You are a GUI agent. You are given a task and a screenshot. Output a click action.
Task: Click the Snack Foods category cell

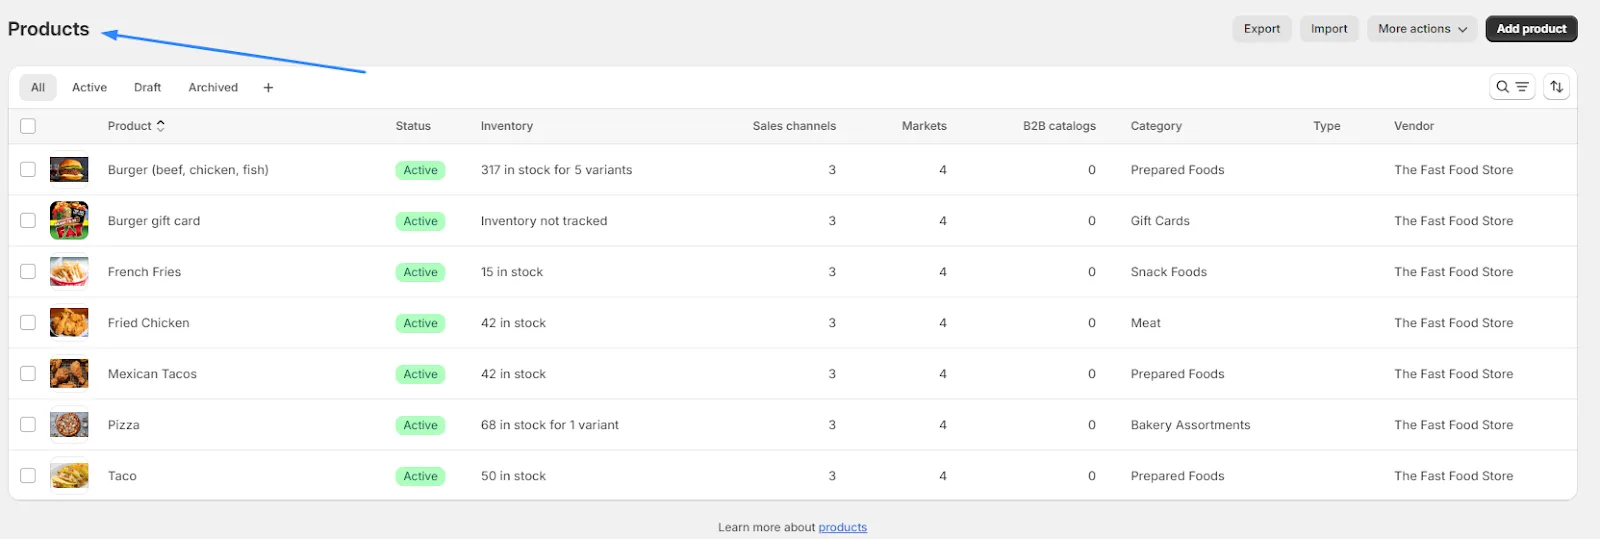pyautogui.click(x=1169, y=272)
